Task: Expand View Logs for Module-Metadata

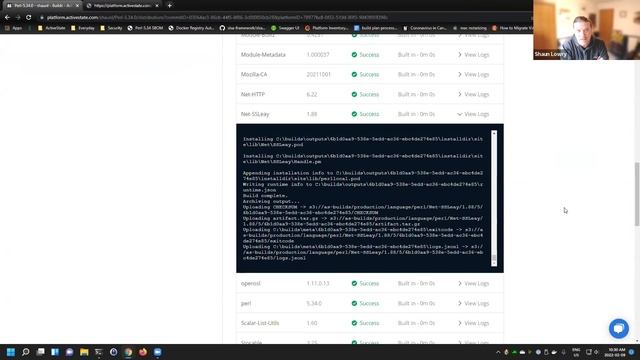Action: (473, 55)
